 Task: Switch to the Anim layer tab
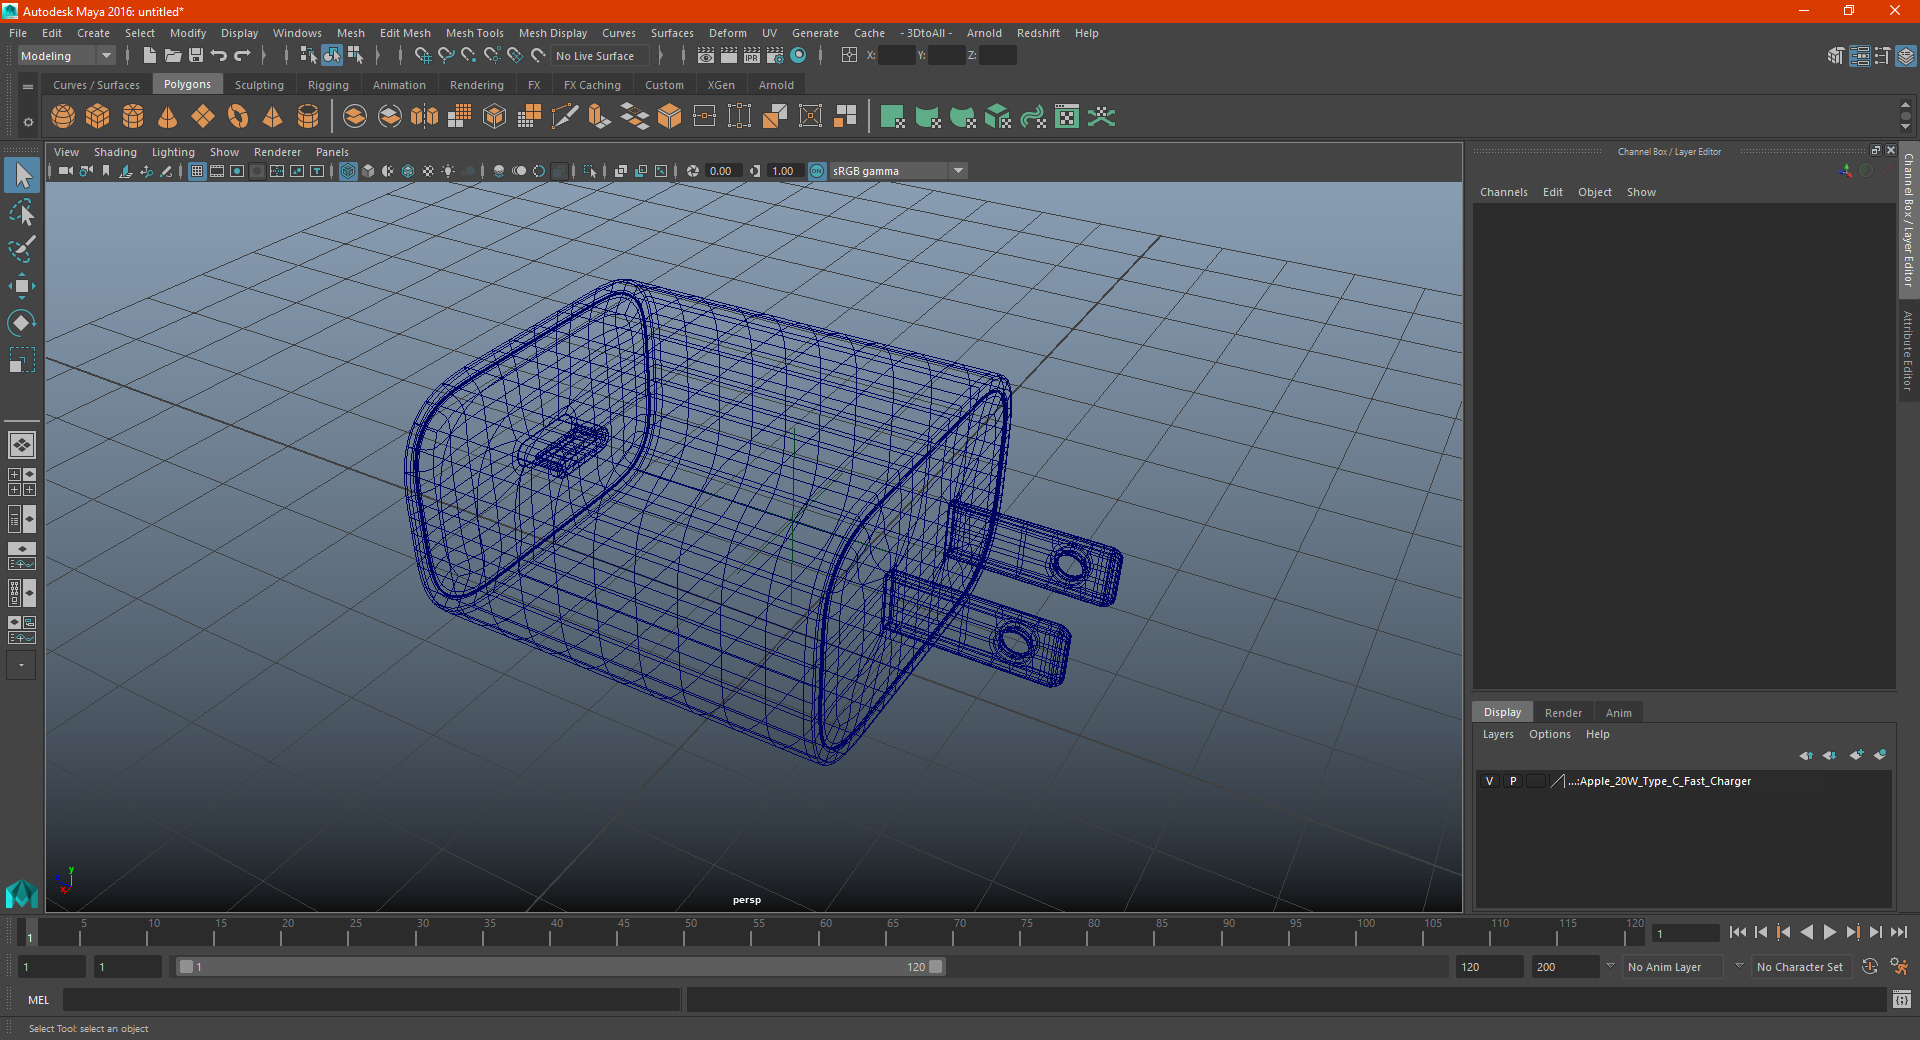pos(1618,713)
